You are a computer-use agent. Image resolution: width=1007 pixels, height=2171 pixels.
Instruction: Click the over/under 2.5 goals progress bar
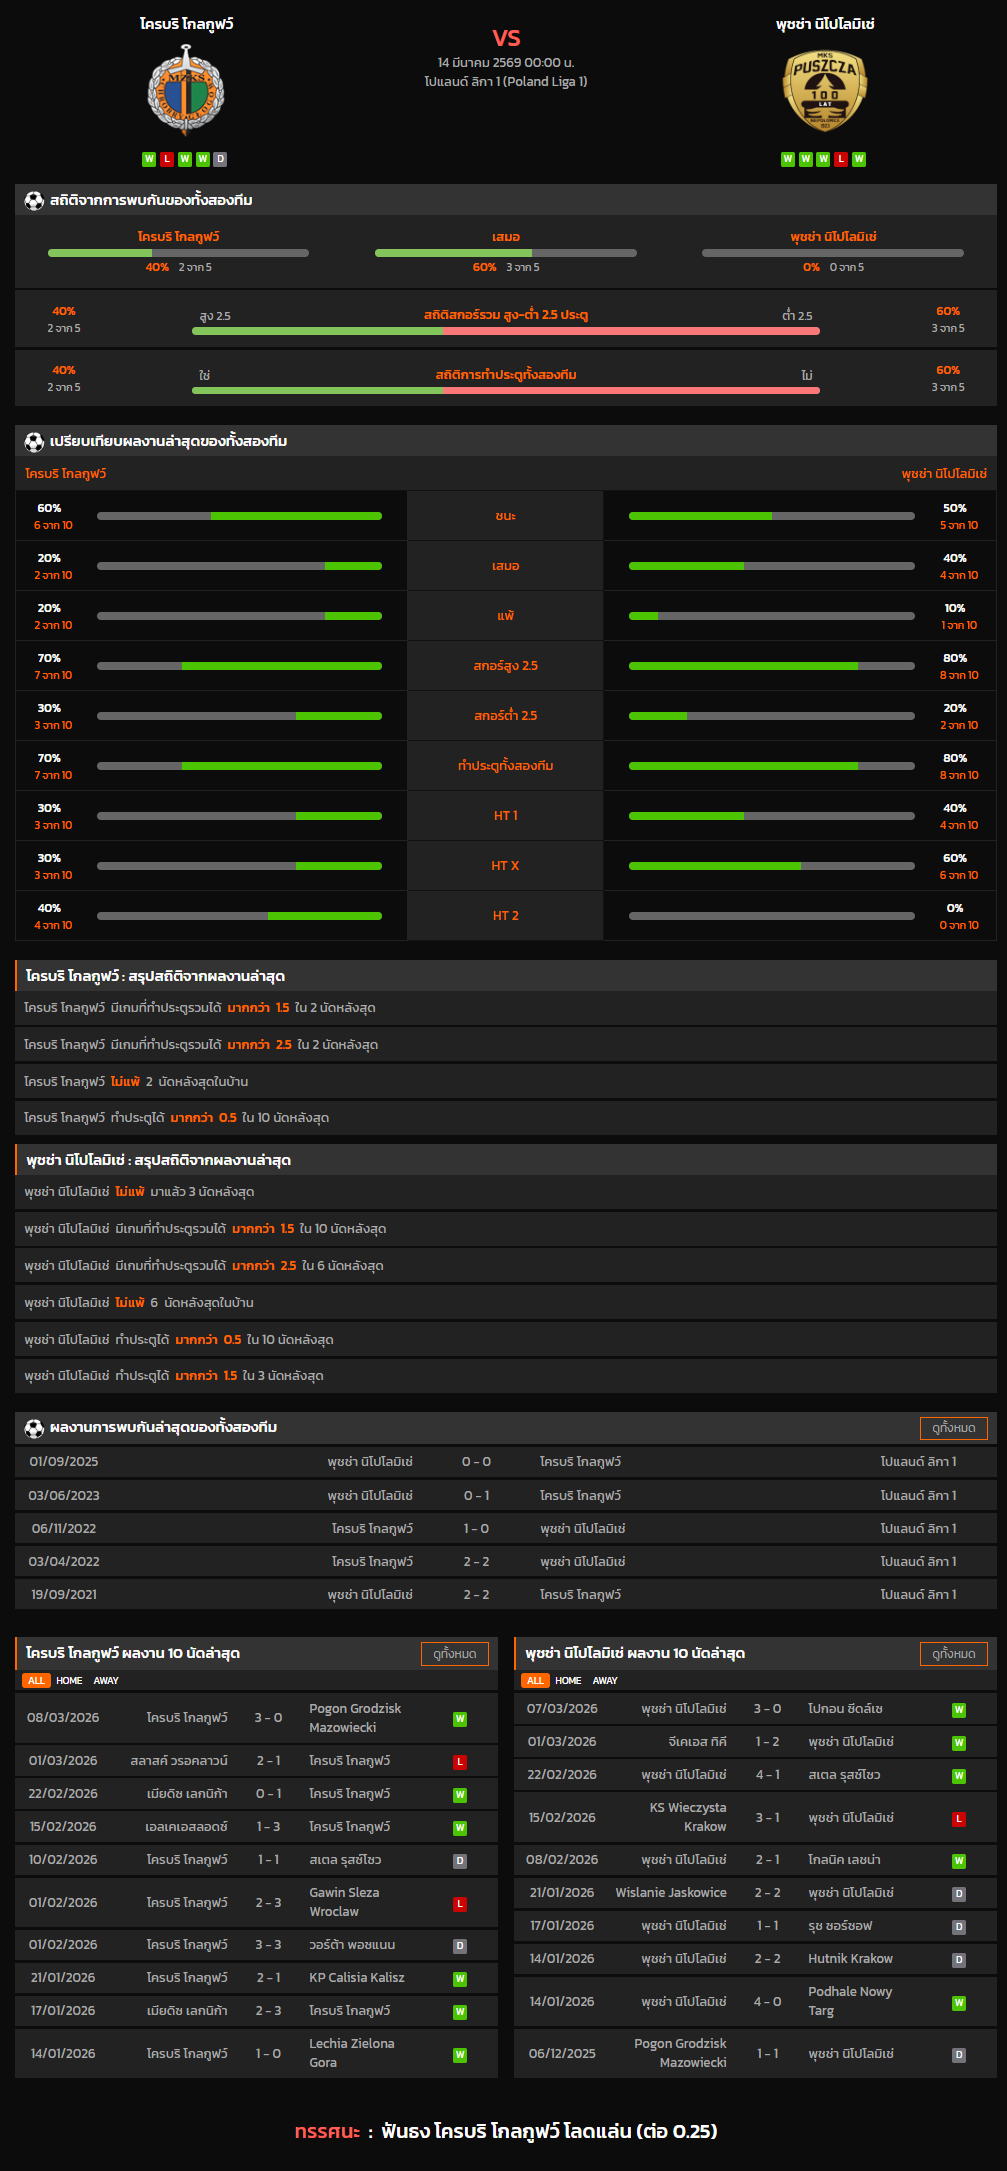505,331
